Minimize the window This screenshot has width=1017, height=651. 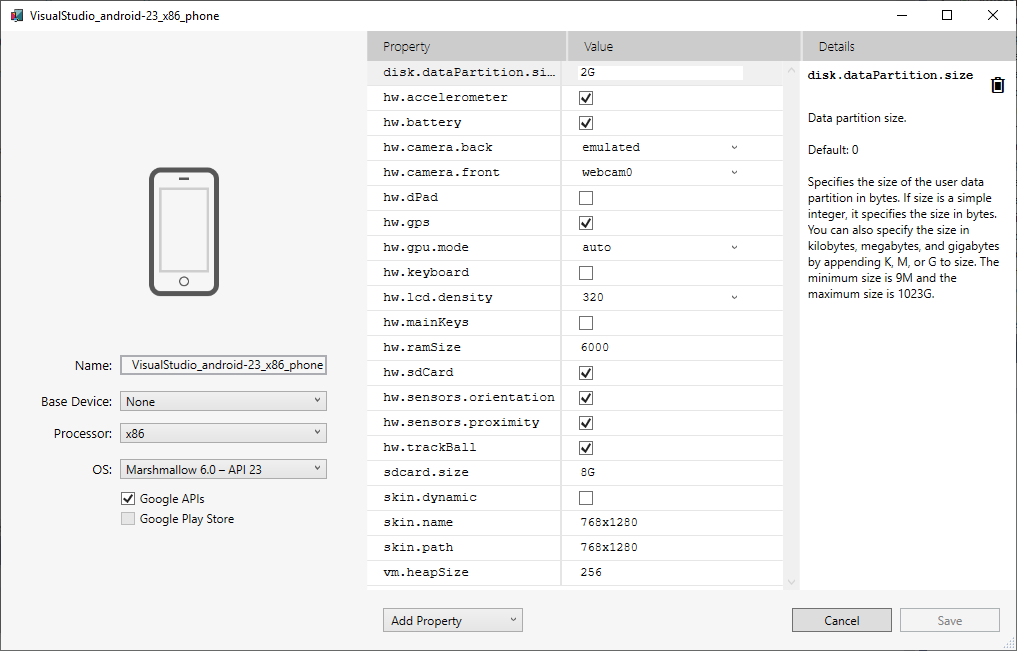pos(902,15)
